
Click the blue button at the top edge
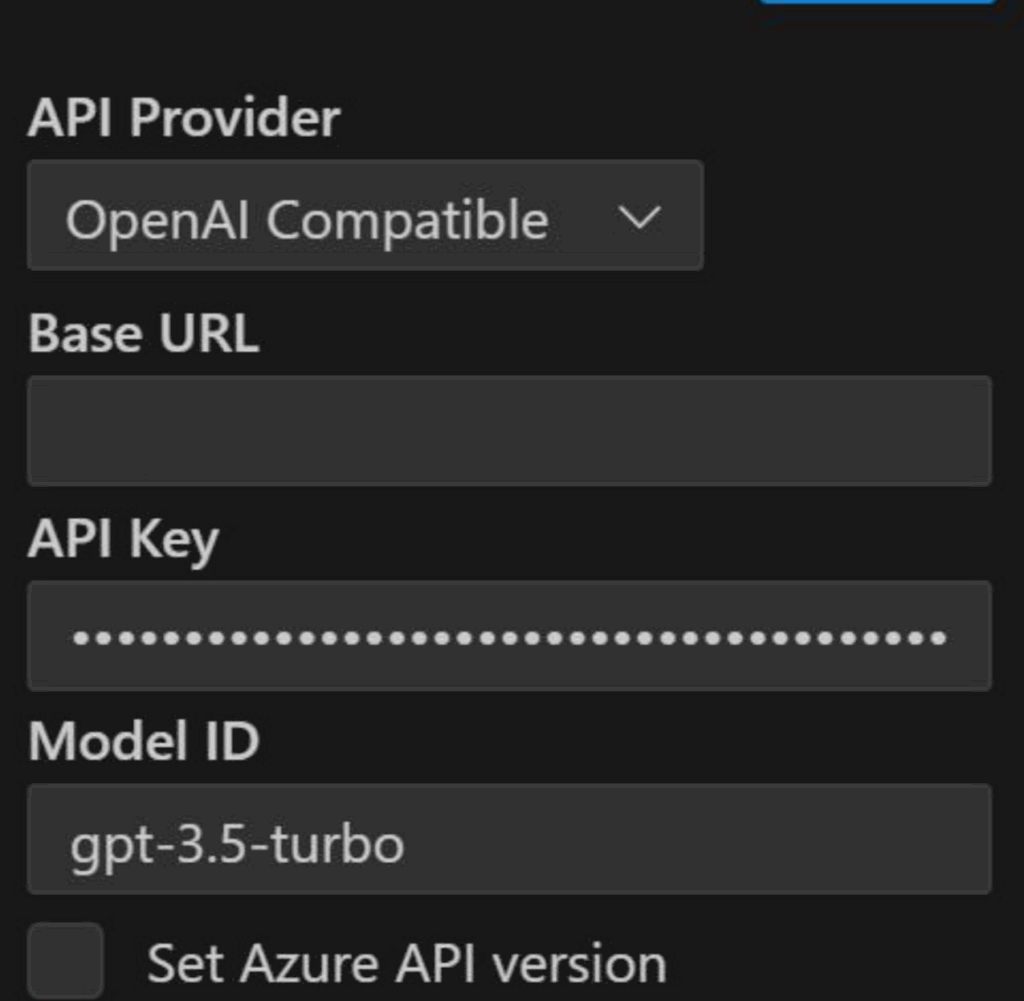[x=877, y=2]
